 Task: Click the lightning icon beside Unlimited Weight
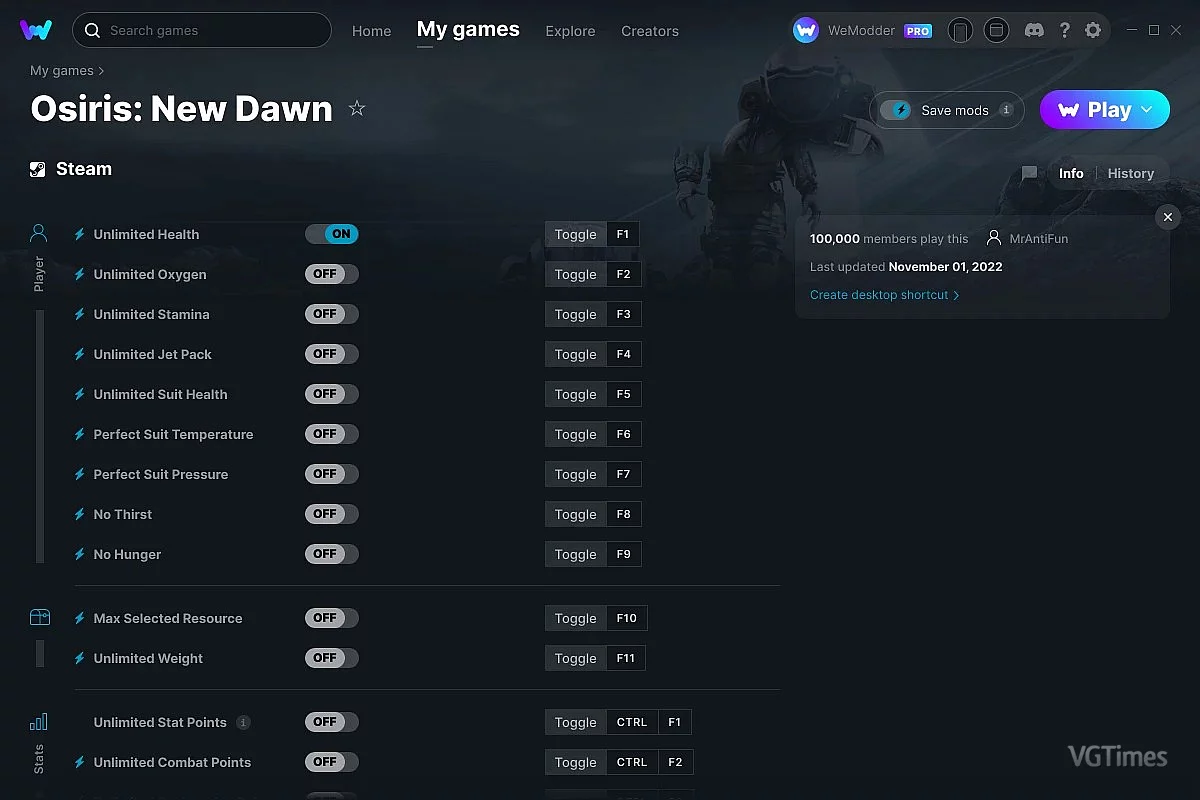tap(80, 658)
